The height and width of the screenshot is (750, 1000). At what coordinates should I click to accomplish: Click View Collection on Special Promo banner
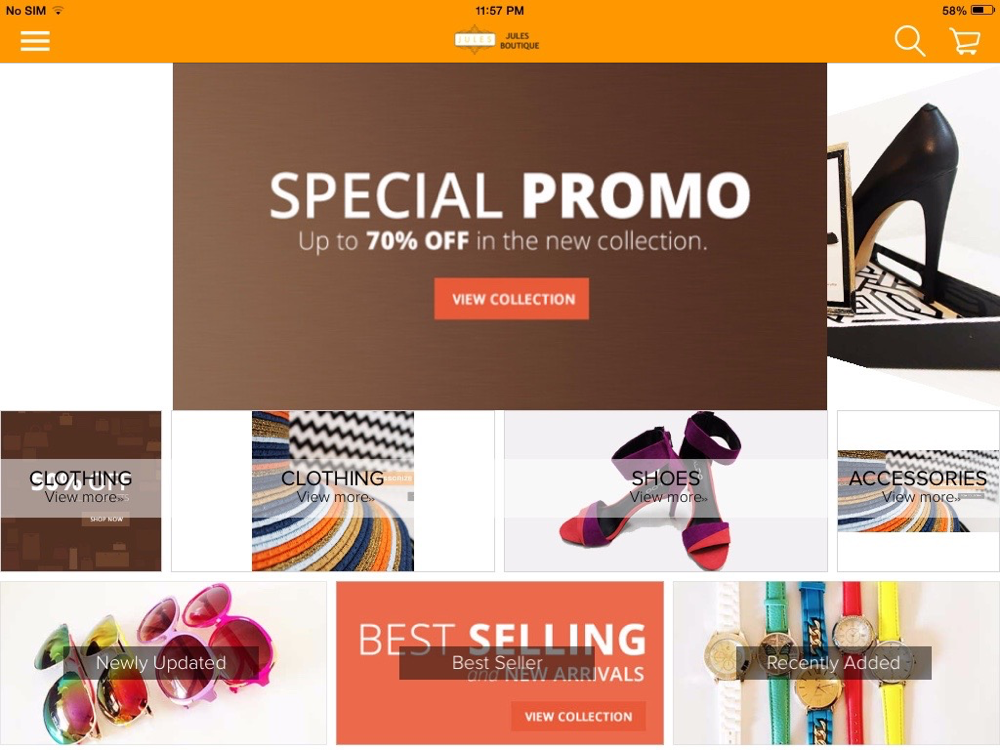511,298
